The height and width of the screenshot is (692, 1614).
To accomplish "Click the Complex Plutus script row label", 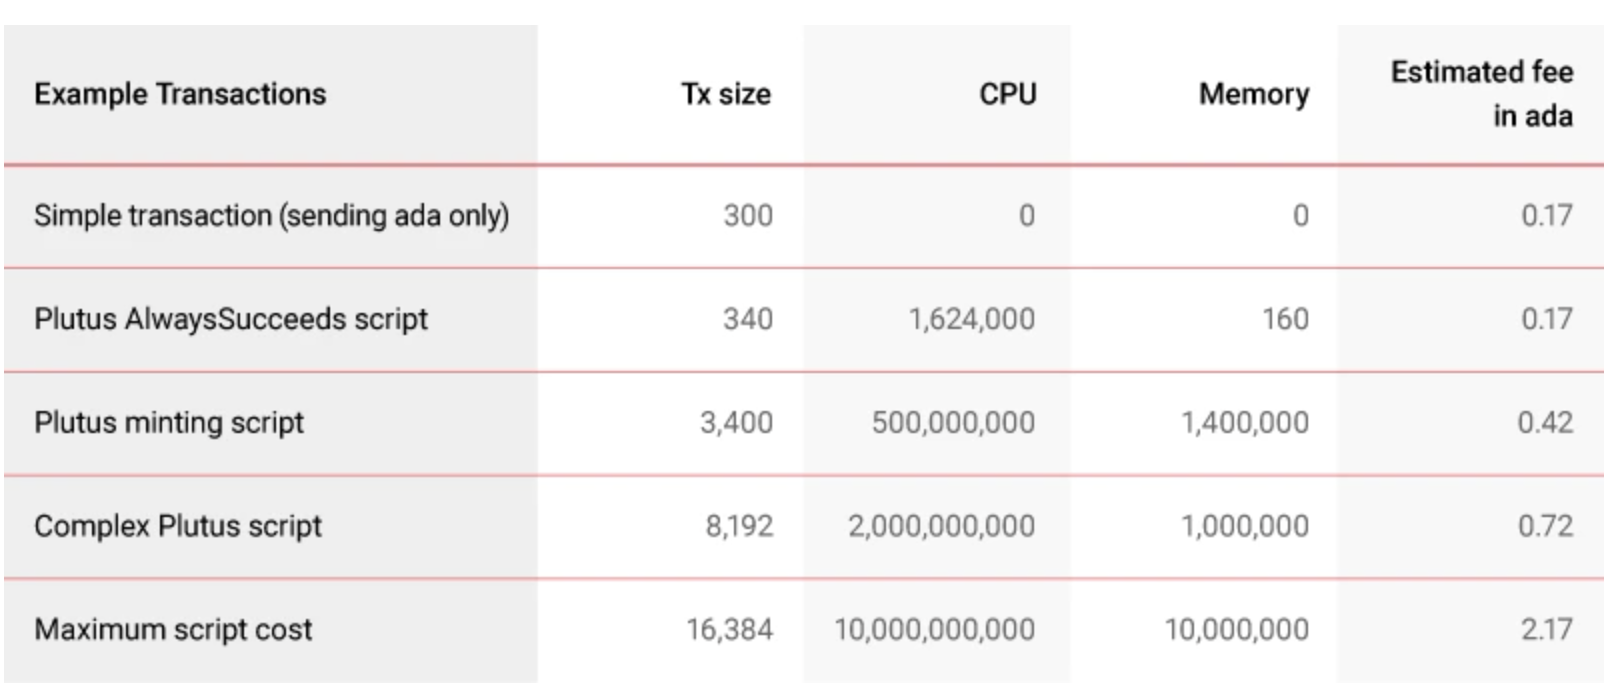I will pyautogui.click(x=178, y=526).
